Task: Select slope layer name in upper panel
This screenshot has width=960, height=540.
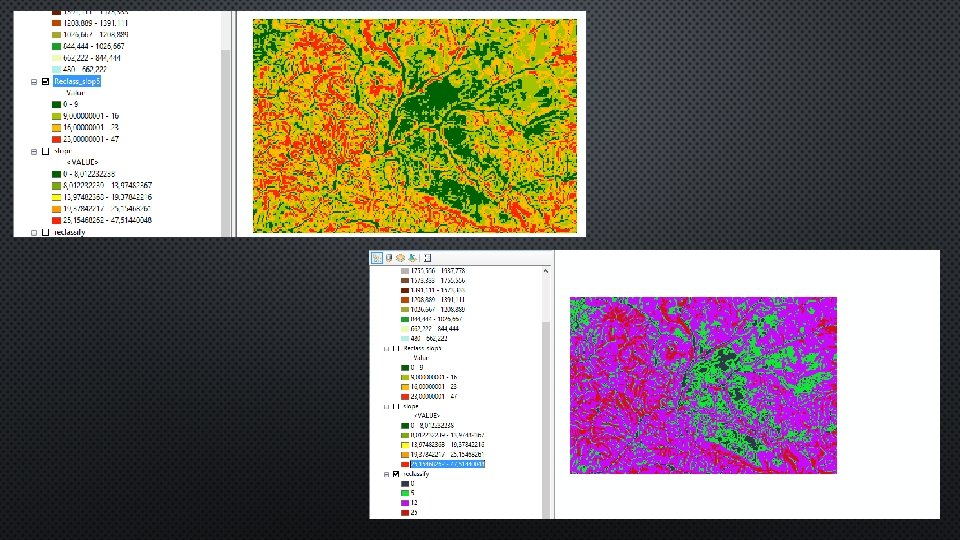Action: coord(62,151)
